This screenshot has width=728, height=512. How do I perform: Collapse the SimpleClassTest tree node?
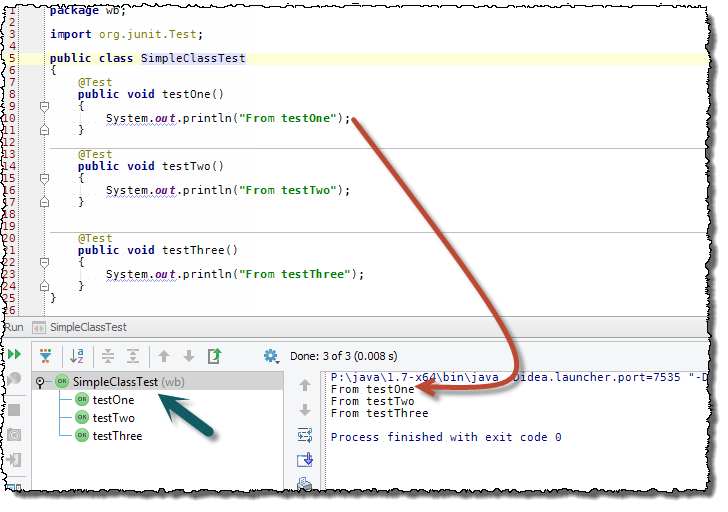coord(40,382)
